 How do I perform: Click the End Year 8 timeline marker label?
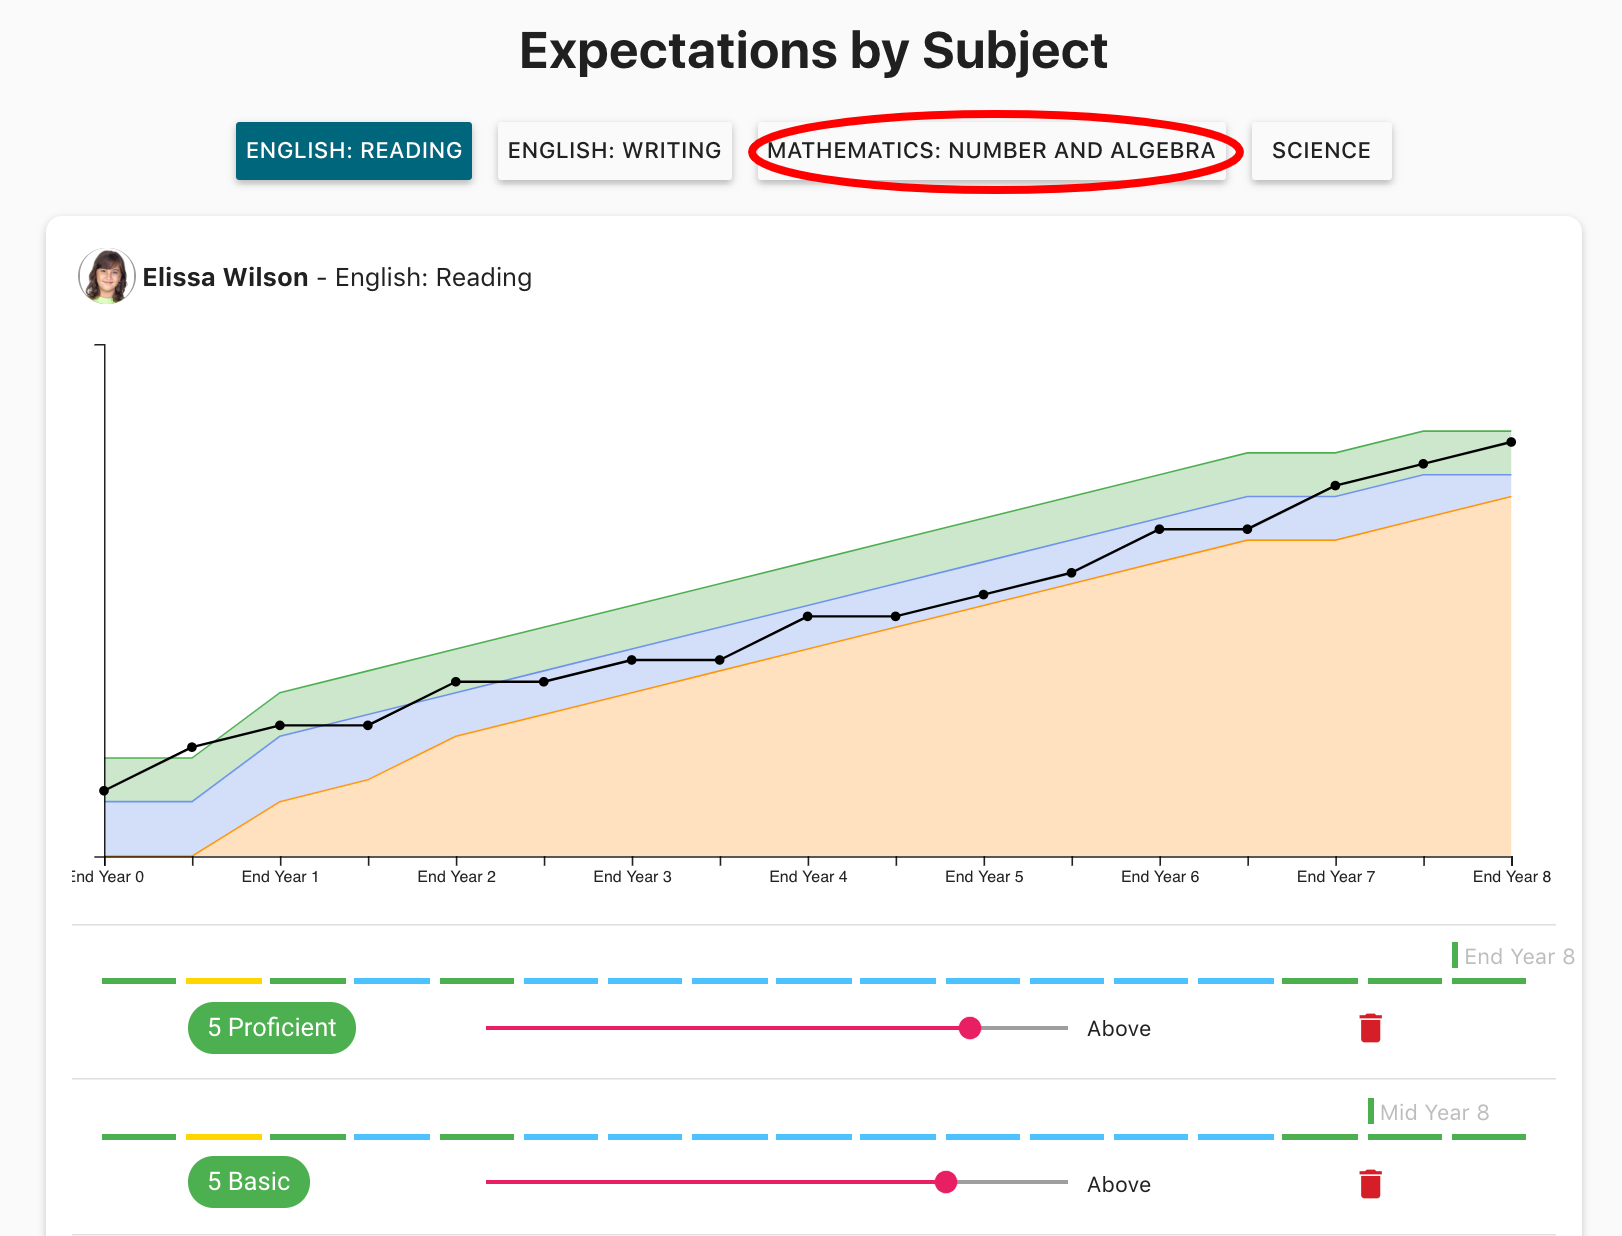tap(1518, 957)
